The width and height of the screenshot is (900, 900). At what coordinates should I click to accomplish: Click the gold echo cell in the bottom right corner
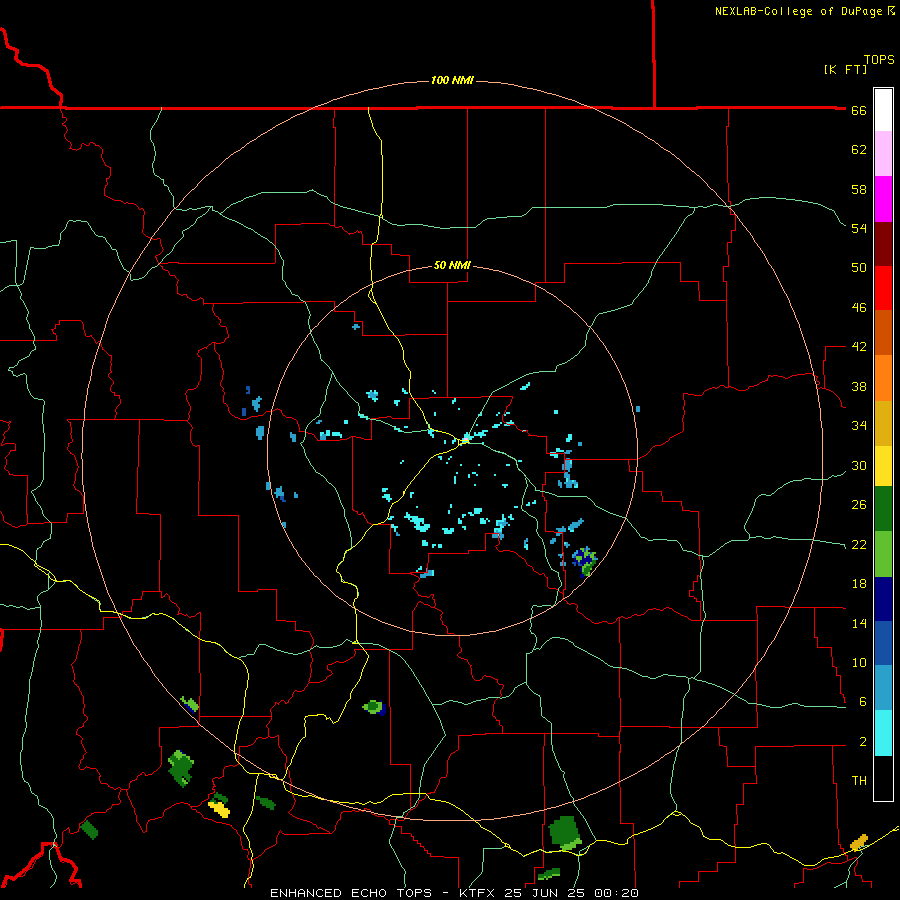[859, 843]
